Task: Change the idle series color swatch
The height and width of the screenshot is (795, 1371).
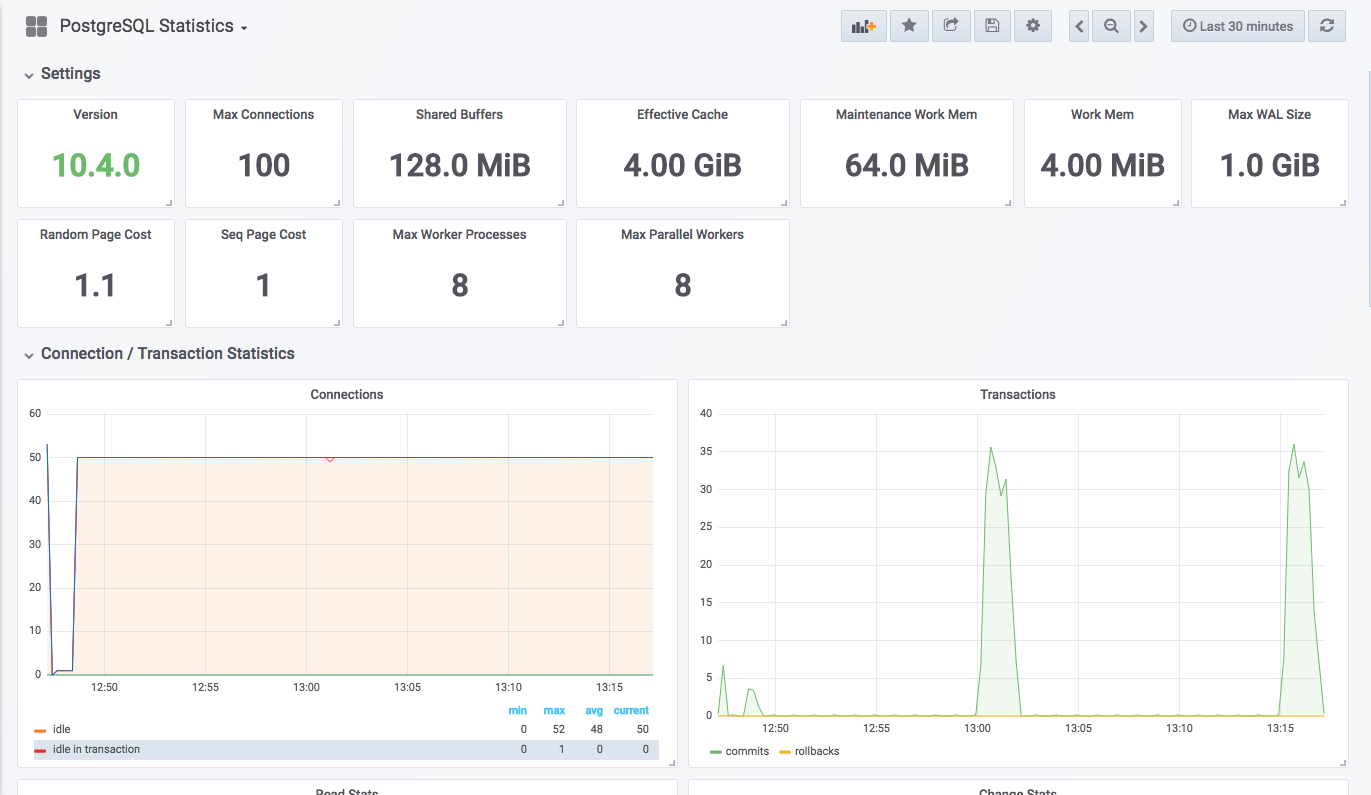Action: [x=40, y=731]
